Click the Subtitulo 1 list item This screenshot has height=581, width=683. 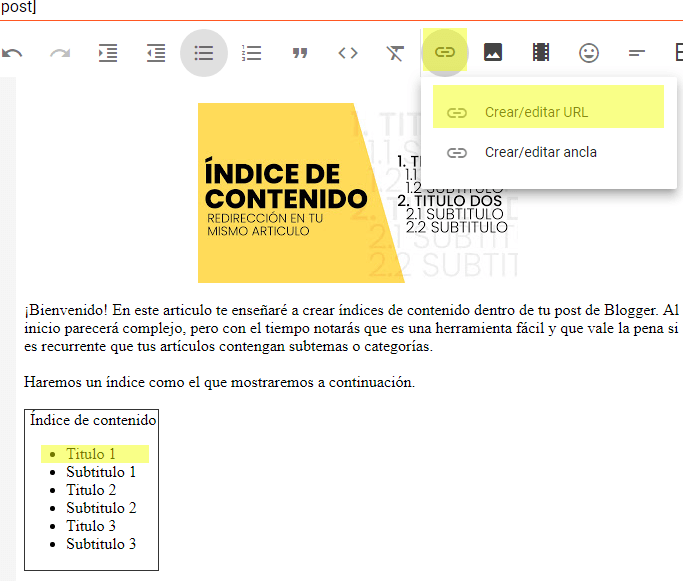pyautogui.click(x=101, y=472)
